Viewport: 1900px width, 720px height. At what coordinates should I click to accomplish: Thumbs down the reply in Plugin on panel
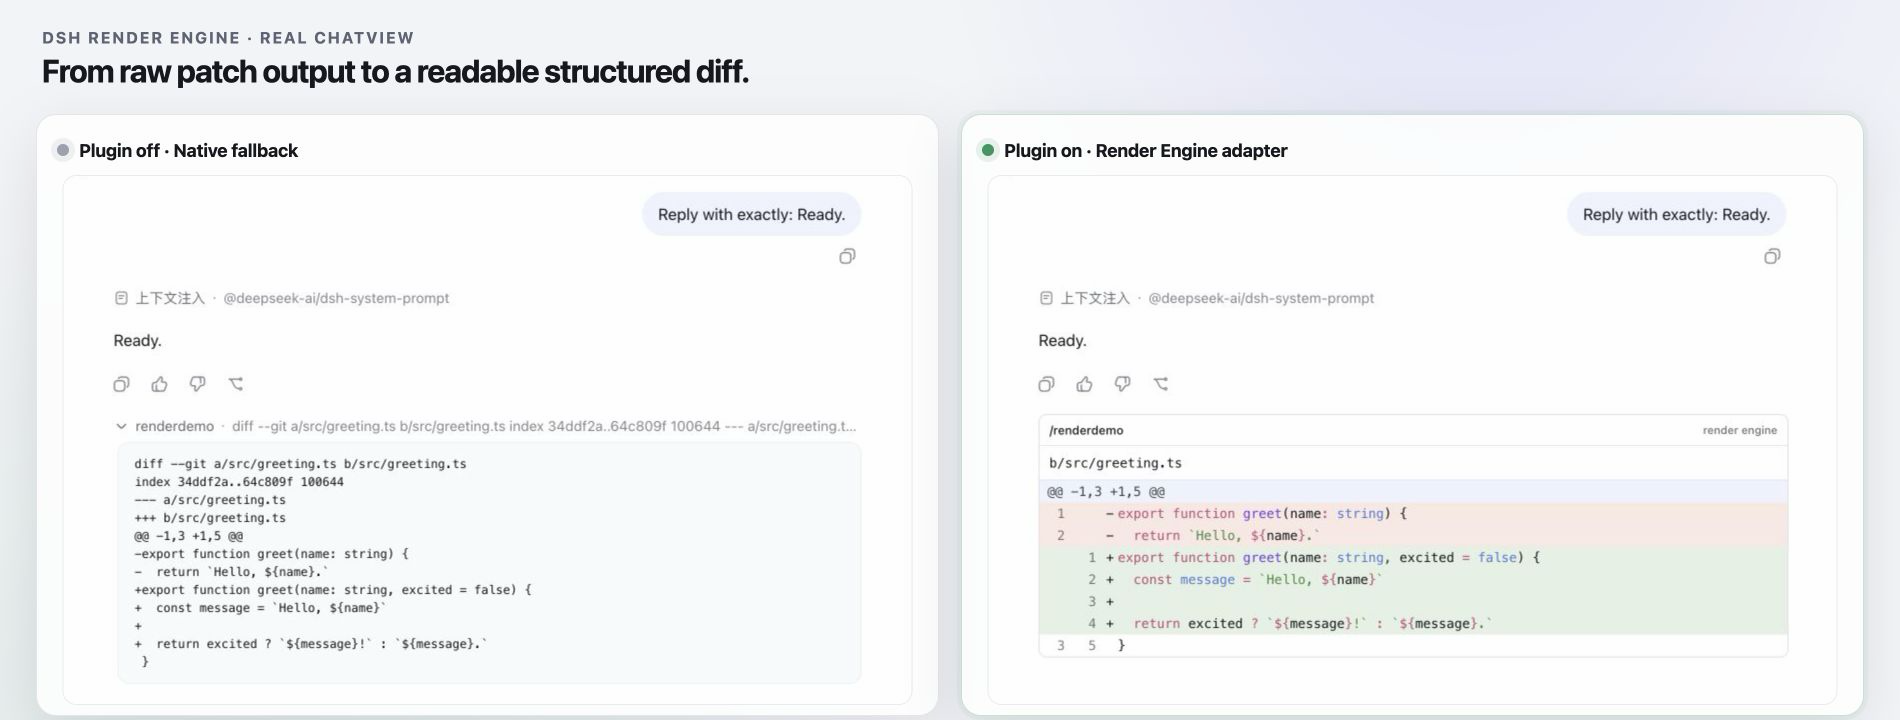coord(1122,384)
